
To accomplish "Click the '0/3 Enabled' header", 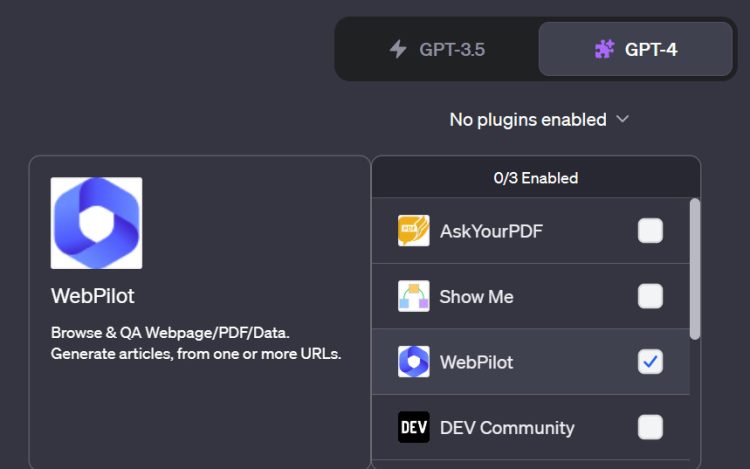I will (x=536, y=178).
